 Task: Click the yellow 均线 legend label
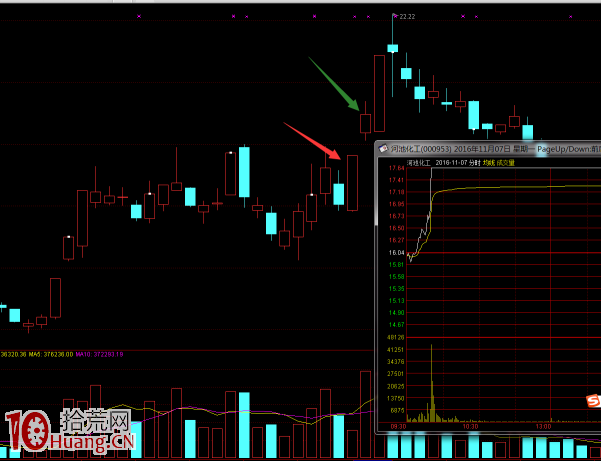(x=489, y=162)
